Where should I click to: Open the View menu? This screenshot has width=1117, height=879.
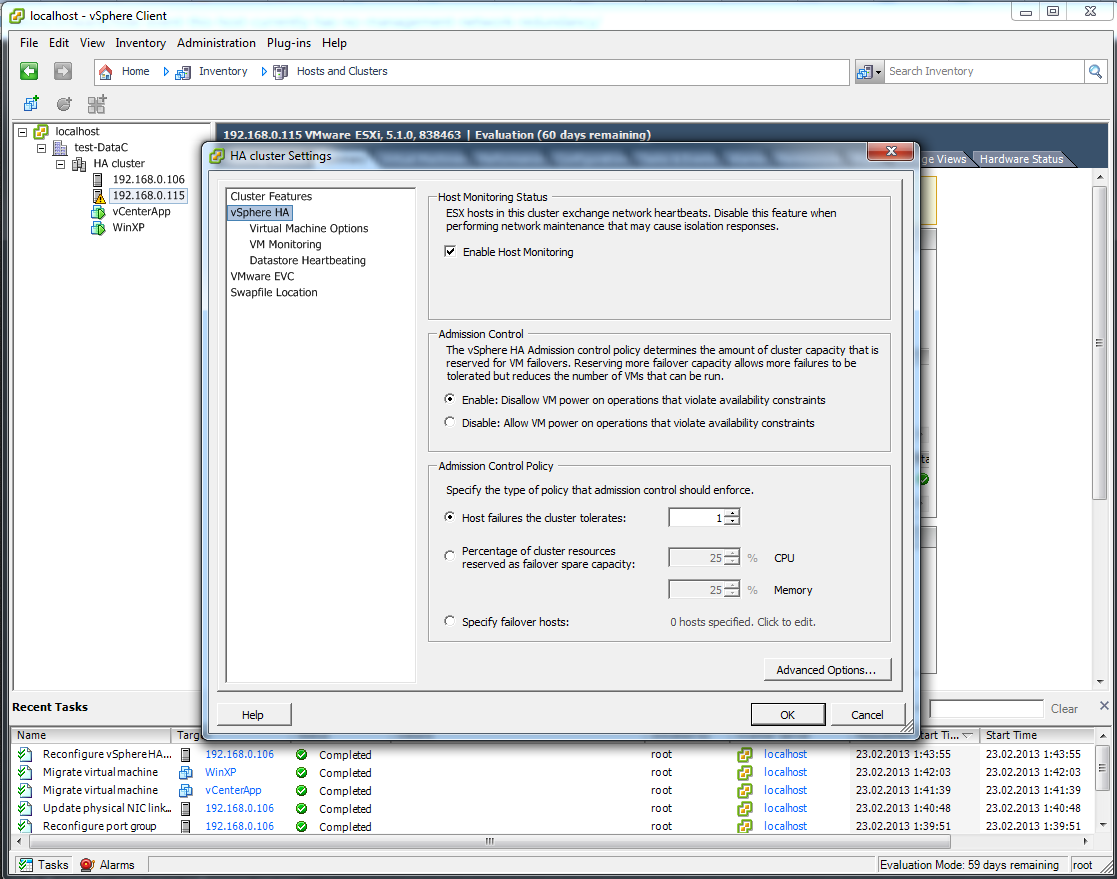(x=92, y=43)
